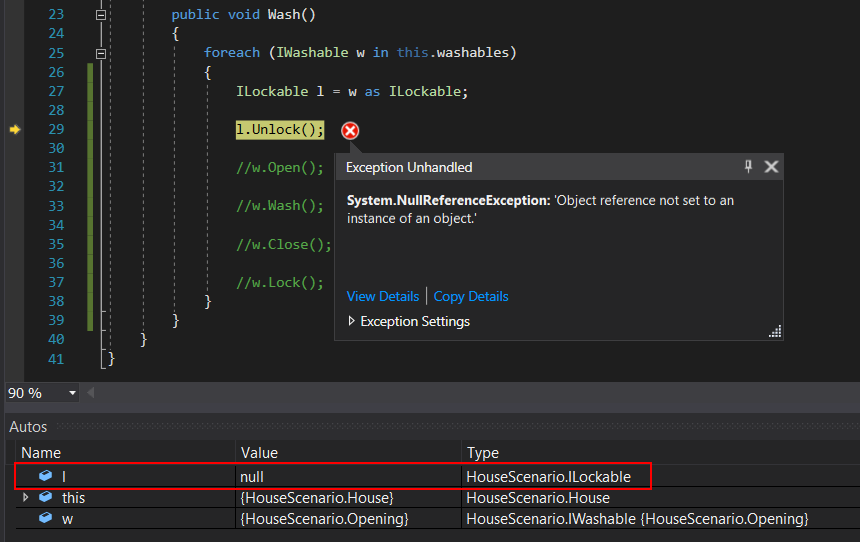Expand the Exception Settings section
The height and width of the screenshot is (542, 860).
352,321
